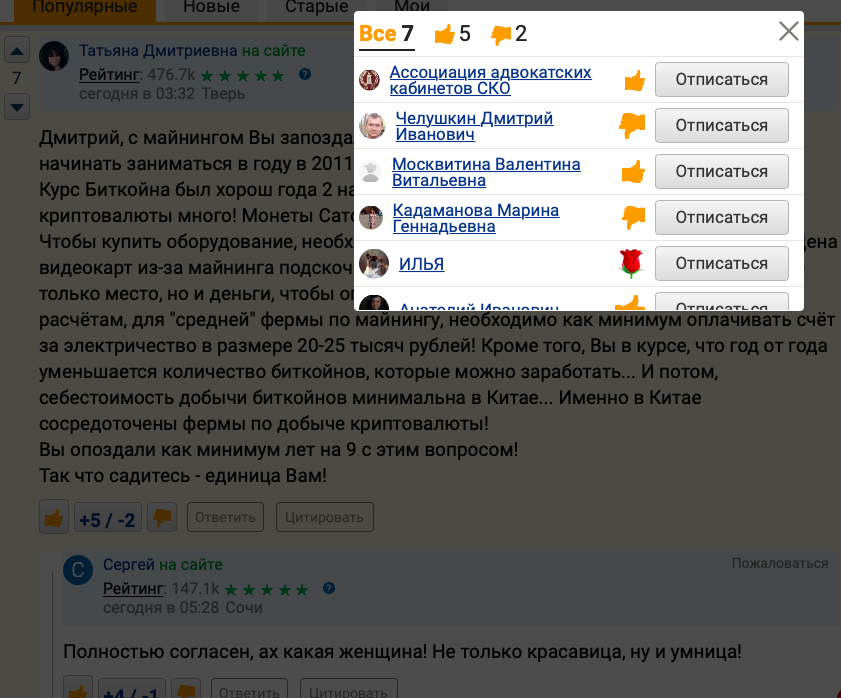The image size is (841, 698).
Task: Close the voters popup with X
Action: pos(788,32)
